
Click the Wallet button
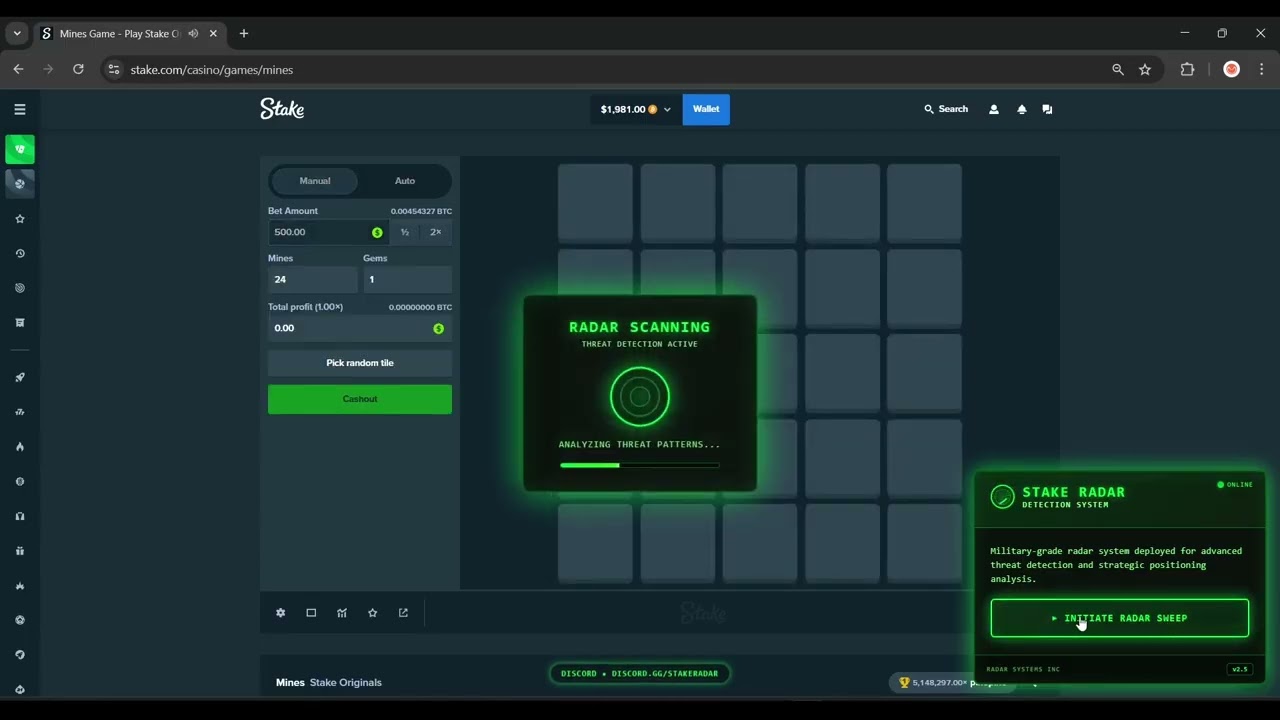pos(706,109)
